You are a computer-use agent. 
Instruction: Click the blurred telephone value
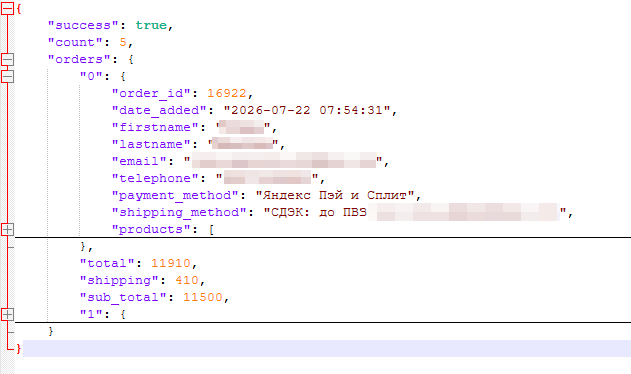point(268,178)
